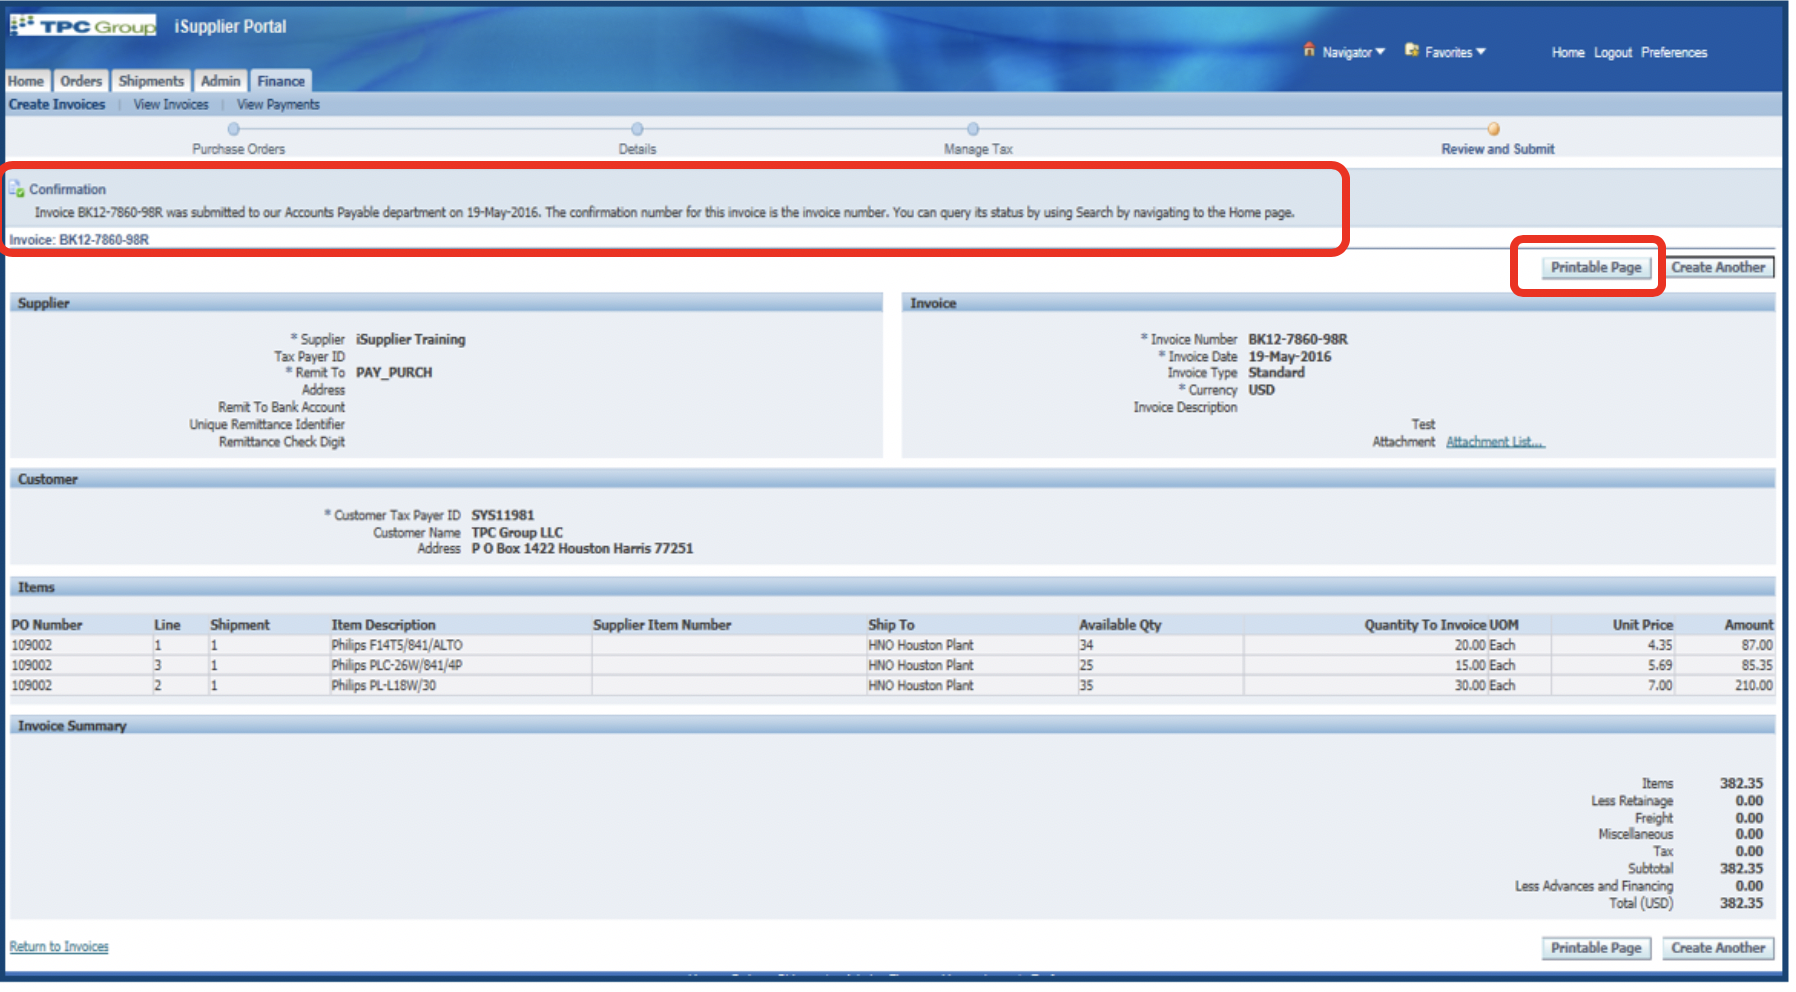Open the Admin tab

[220, 81]
